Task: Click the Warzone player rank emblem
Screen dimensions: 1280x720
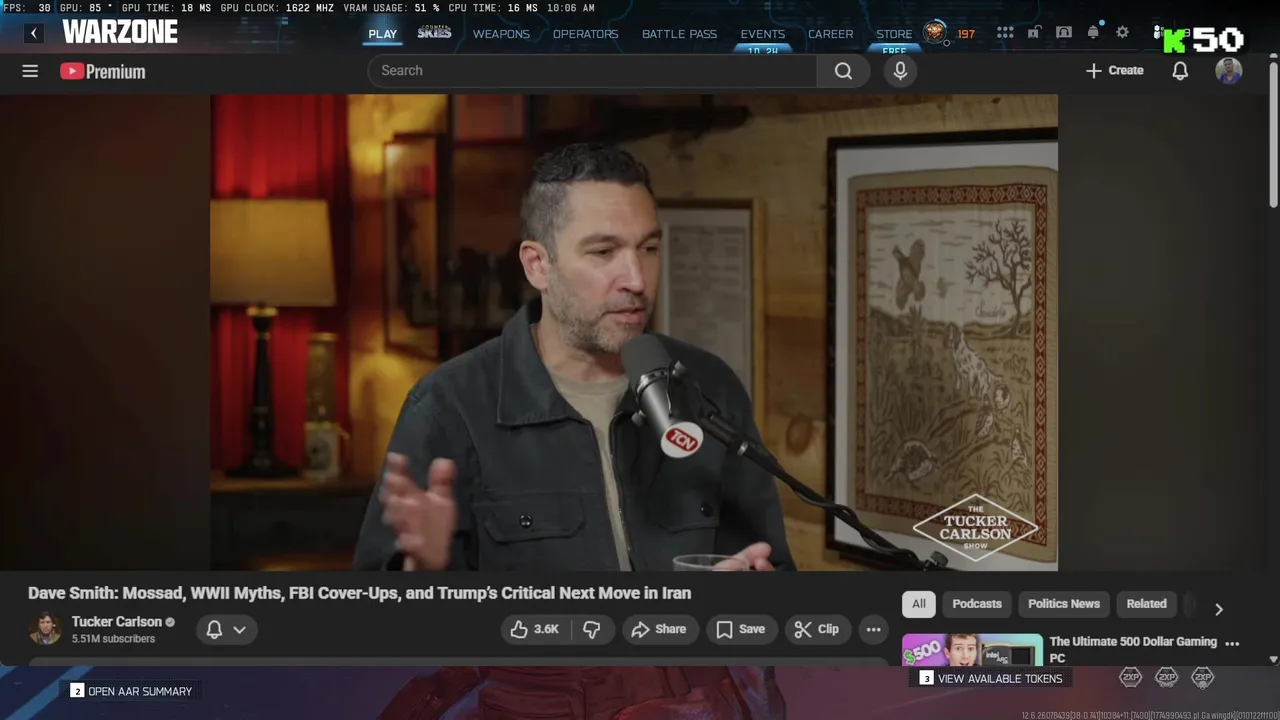Action: (935, 33)
